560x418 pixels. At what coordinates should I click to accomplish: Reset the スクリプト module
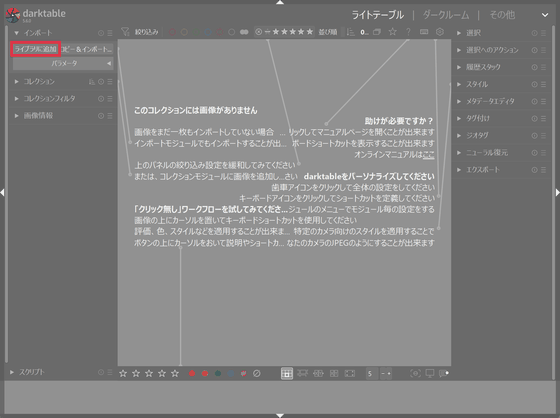click(101, 372)
